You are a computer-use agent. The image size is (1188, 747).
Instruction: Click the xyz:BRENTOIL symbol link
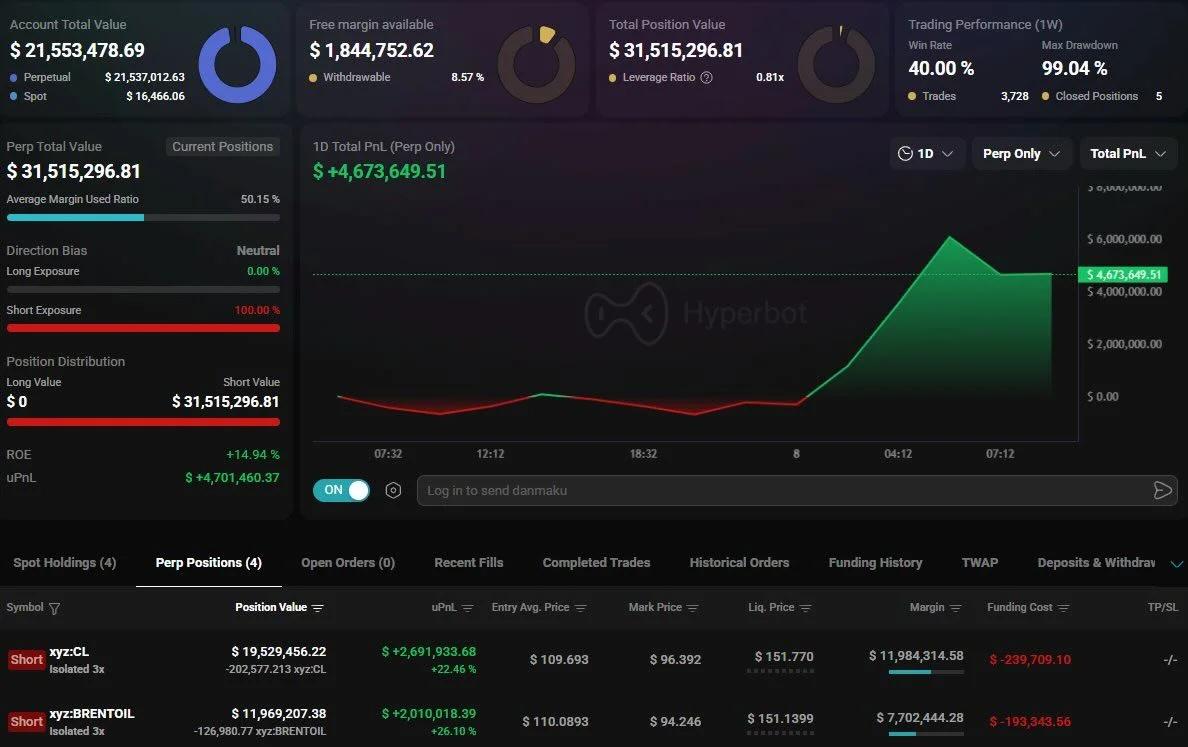92,714
